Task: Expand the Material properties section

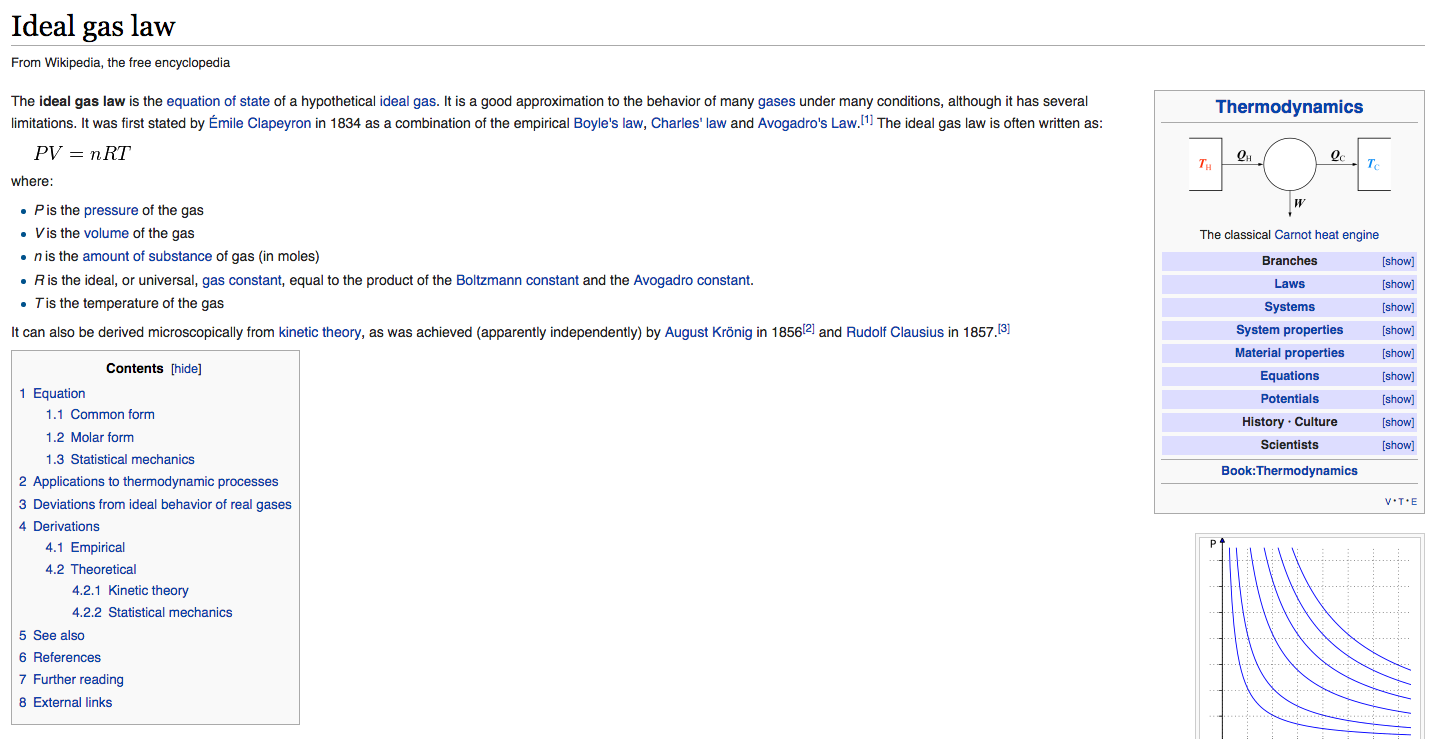Action: point(1397,354)
